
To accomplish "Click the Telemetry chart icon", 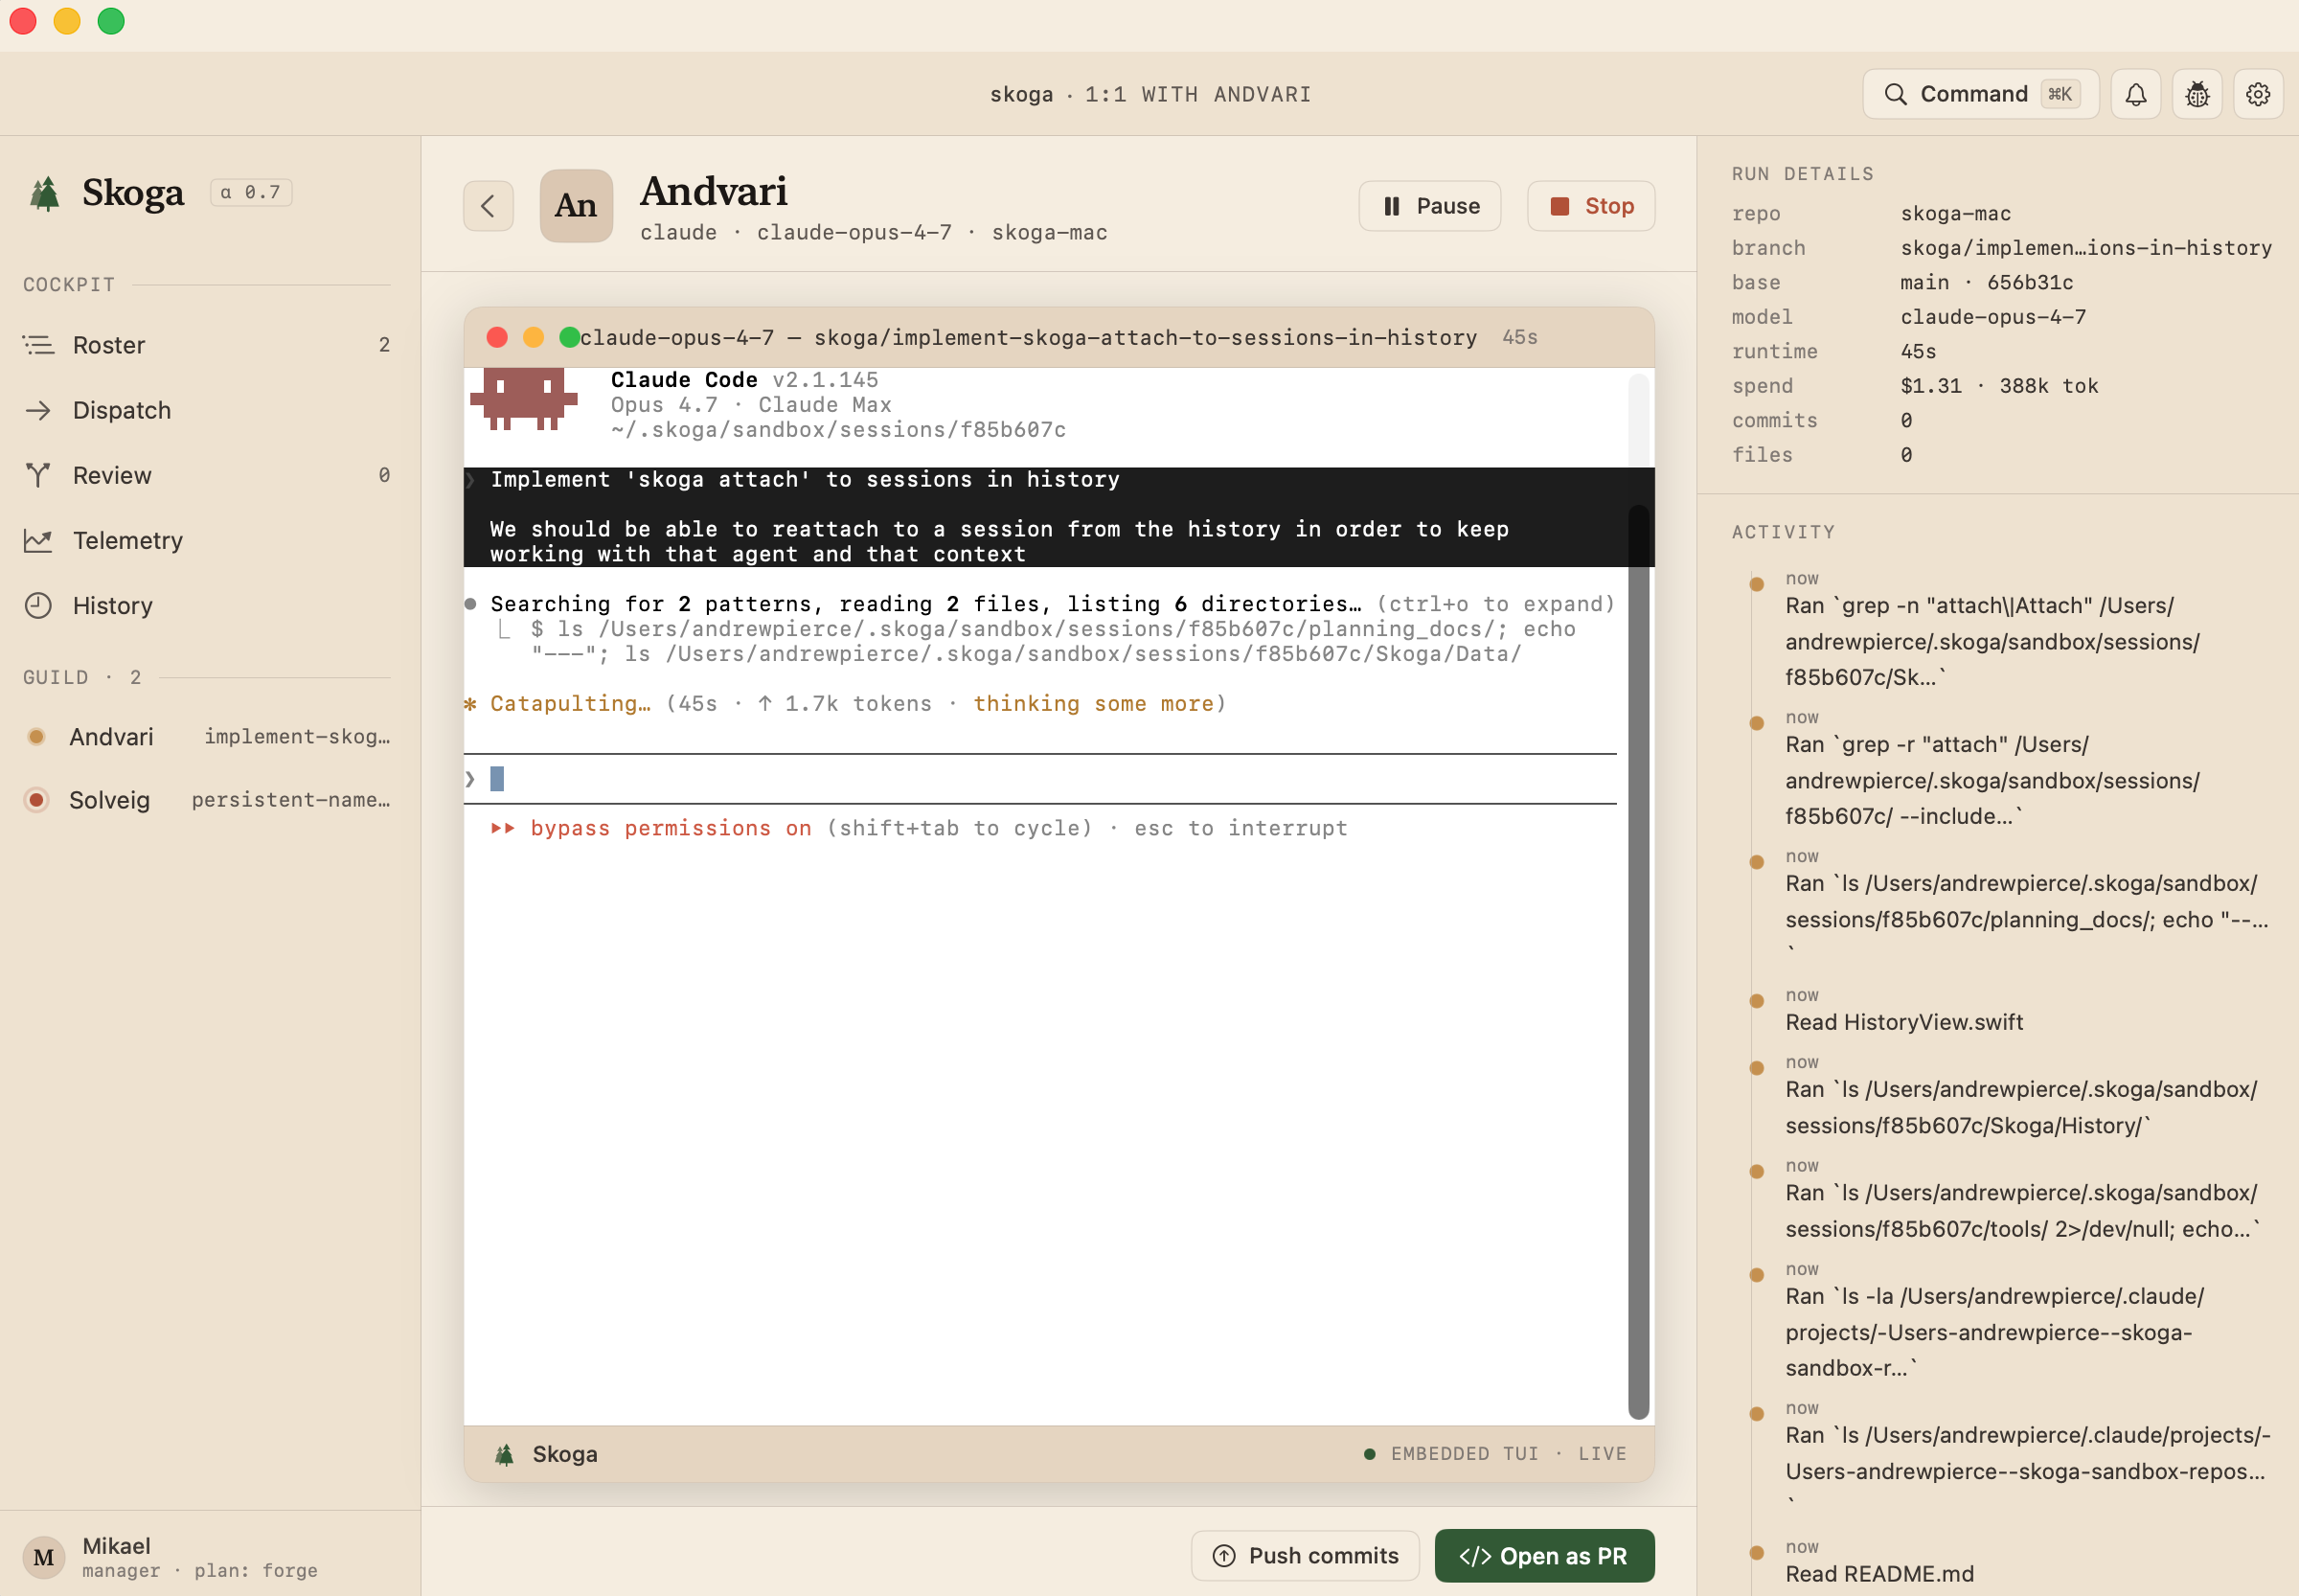I will click(x=38, y=540).
